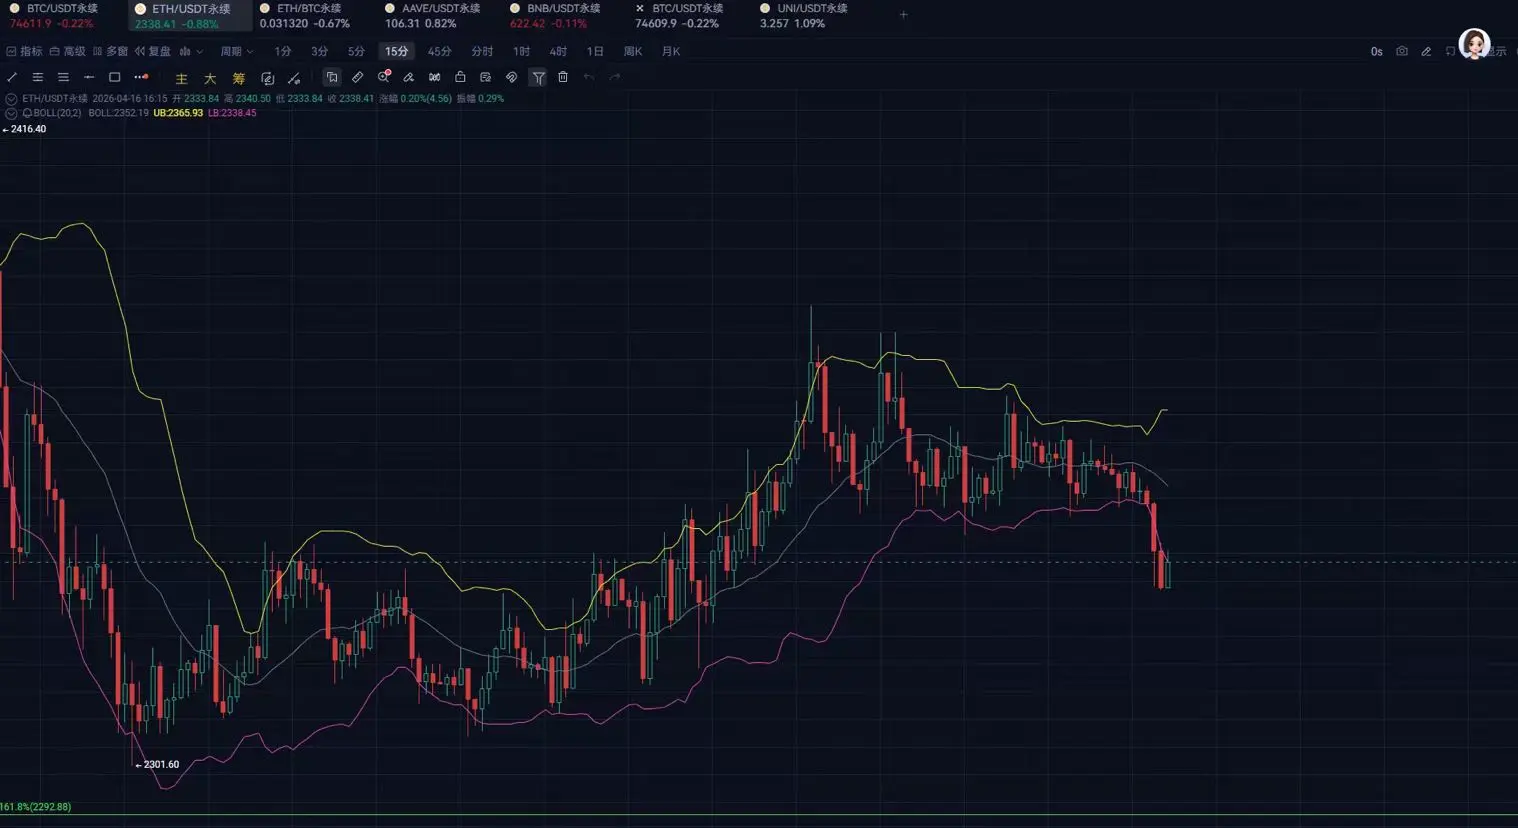
Task: Toggle the funnel filter icon
Action: click(x=538, y=77)
